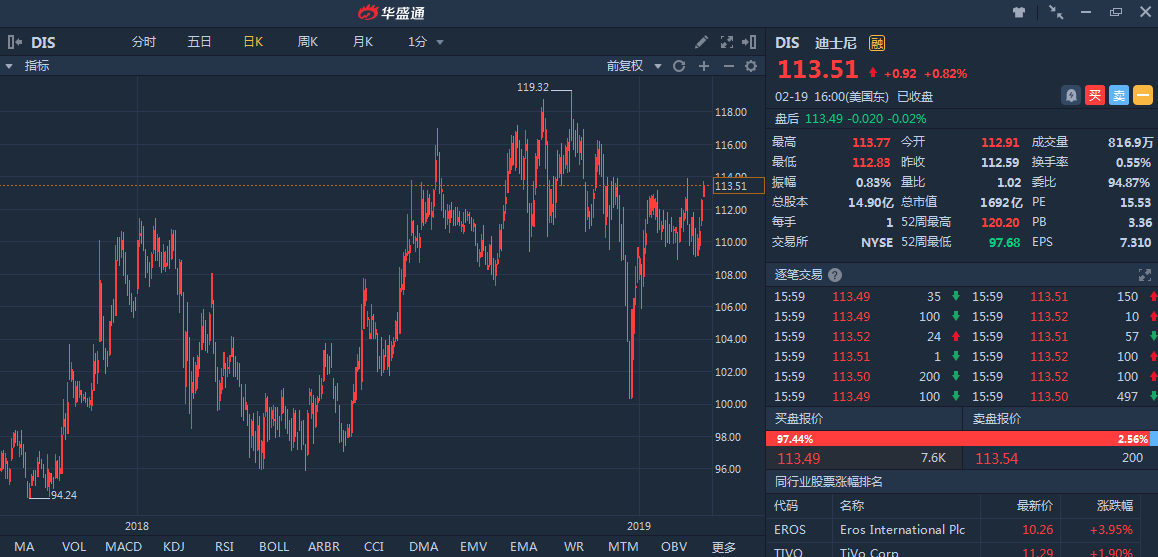
Task: Click the yellow minus watchlist button
Action: coord(1142,95)
